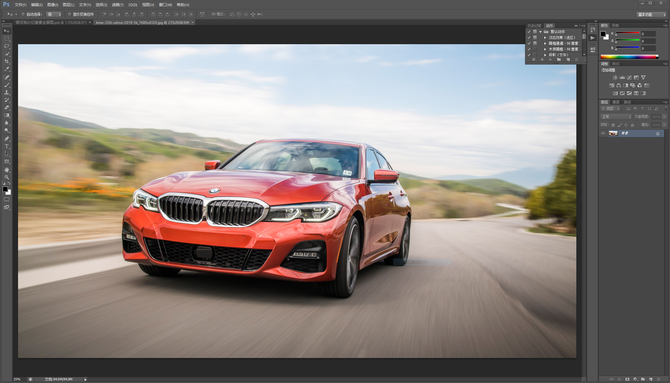Select the Path Selection tool
Screen dimensions: 670x383
[6, 153]
